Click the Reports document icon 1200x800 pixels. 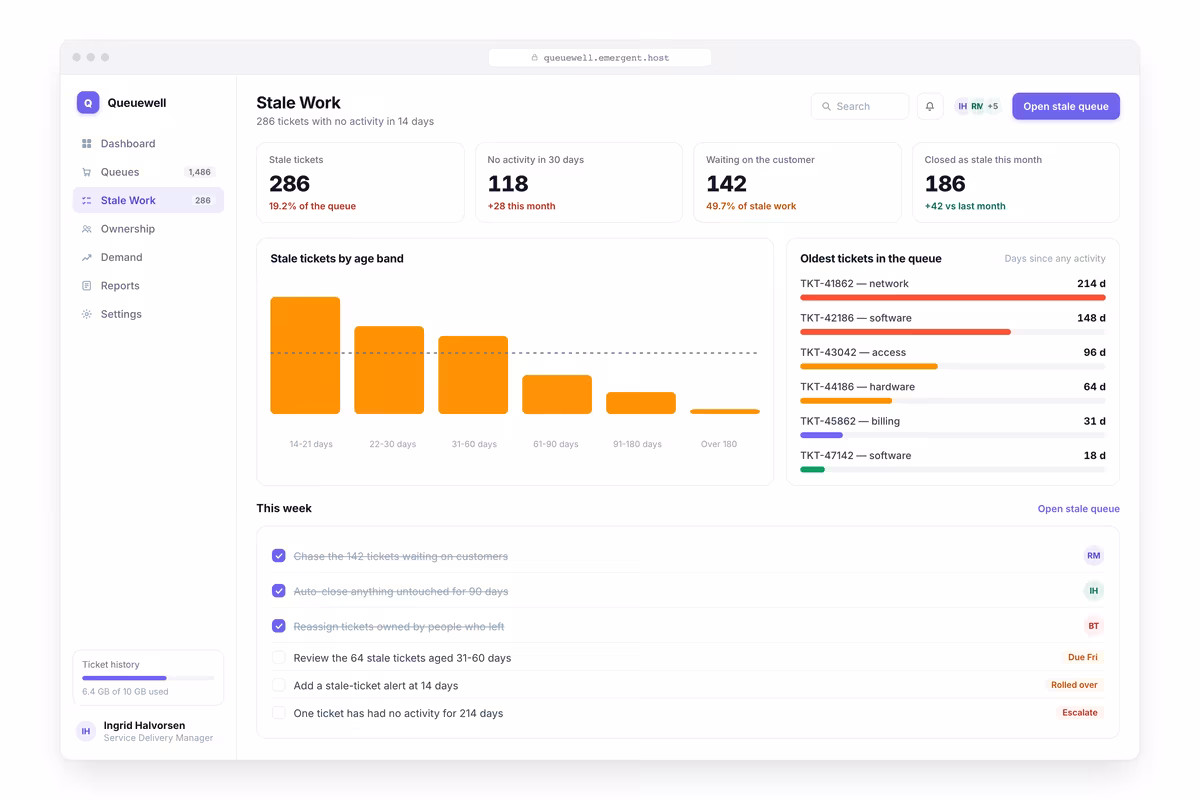(87, 286)
